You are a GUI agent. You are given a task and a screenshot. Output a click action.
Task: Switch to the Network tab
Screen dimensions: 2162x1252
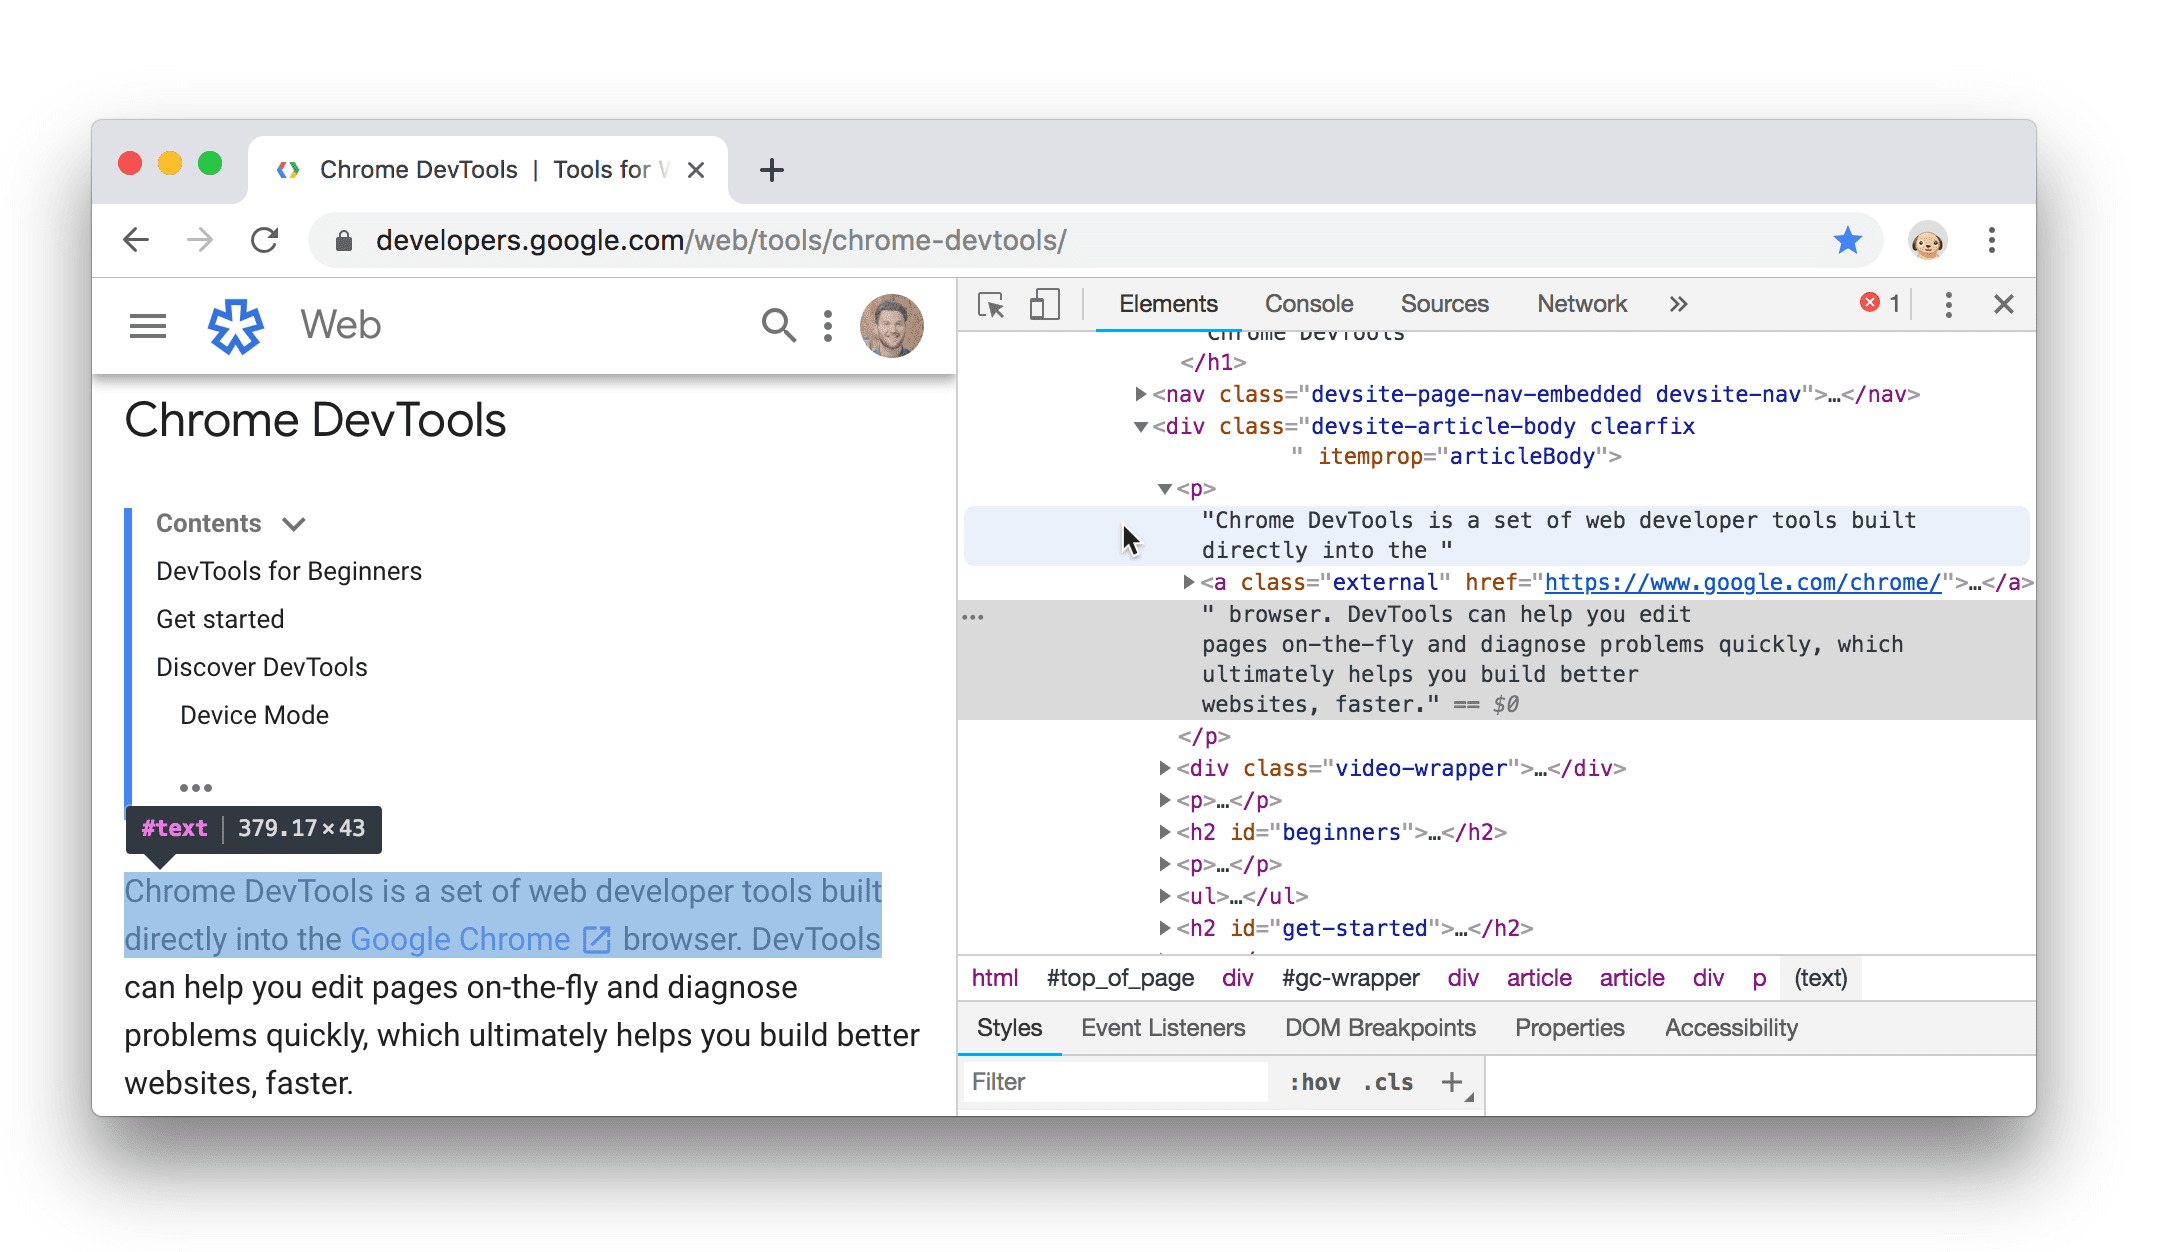point(1582,304)
